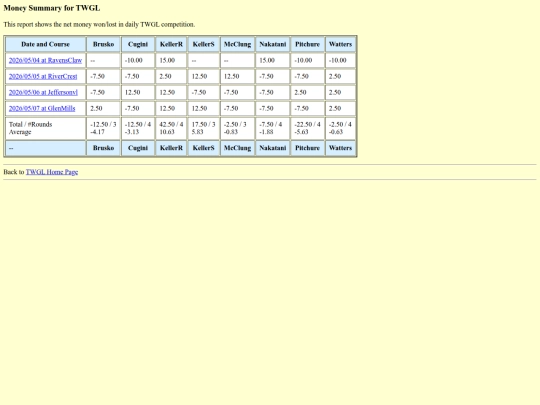Open the 2020/05/07 at GlenMills link
Screen dimensions: 540x405
[42, 108]
